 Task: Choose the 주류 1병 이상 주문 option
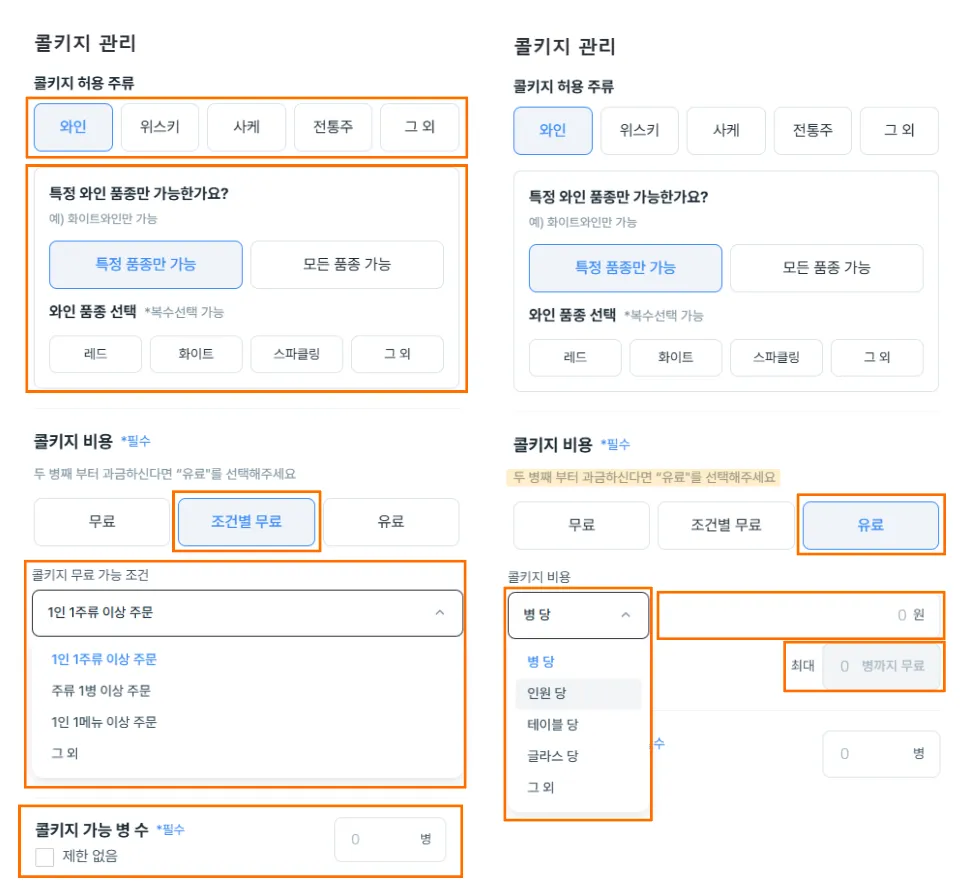[101, 691]
